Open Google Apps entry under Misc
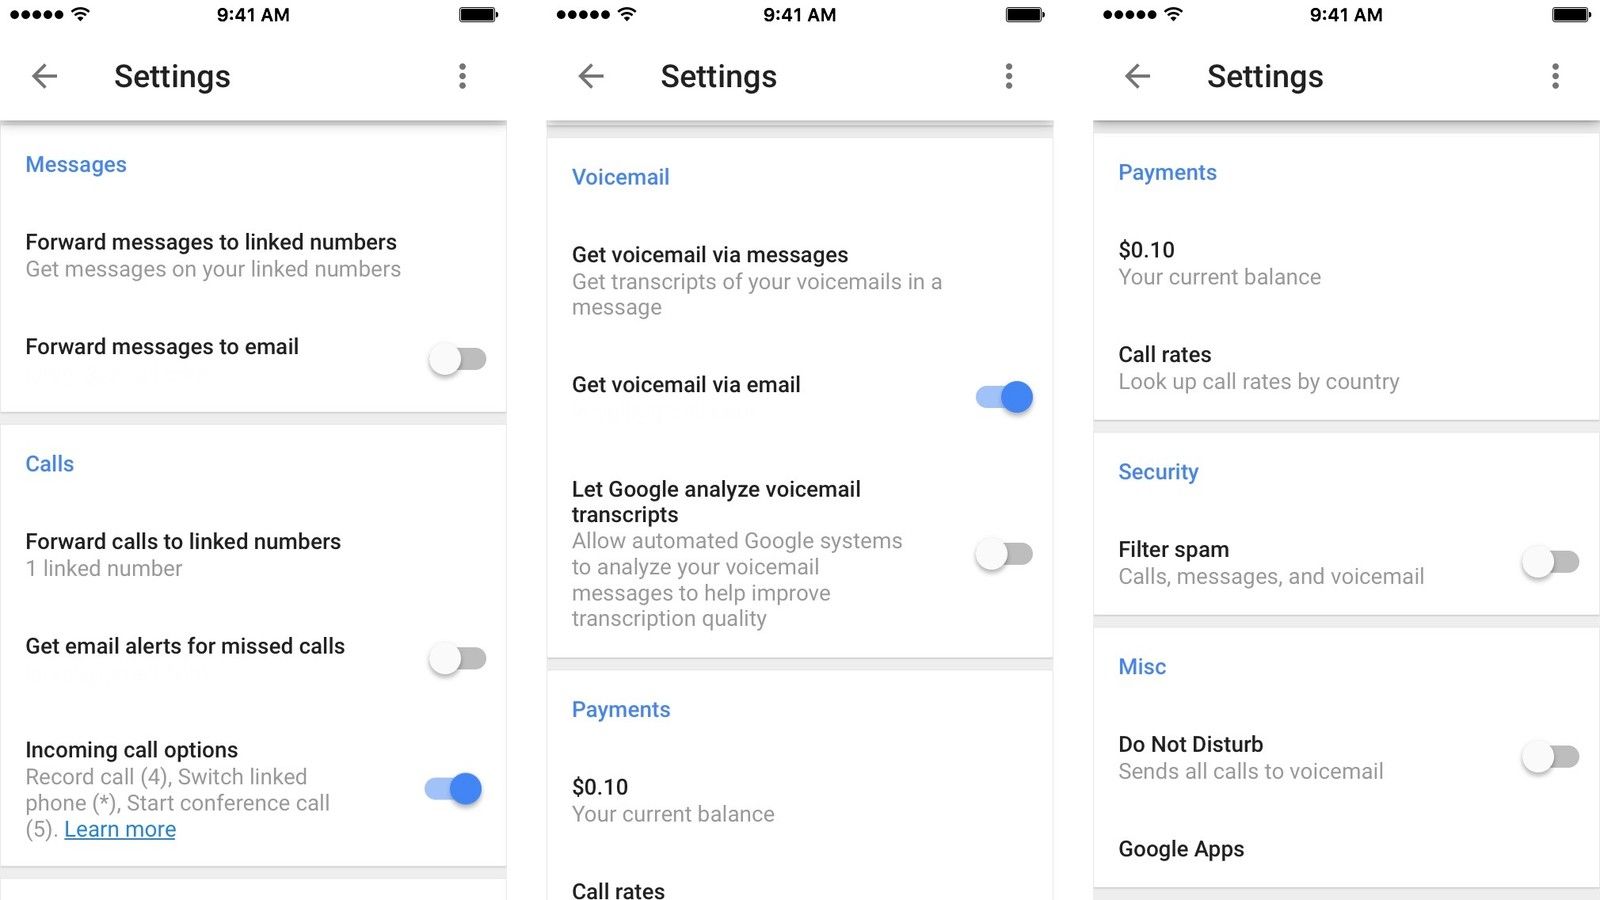1600x900 pixels. [1346, 849]
